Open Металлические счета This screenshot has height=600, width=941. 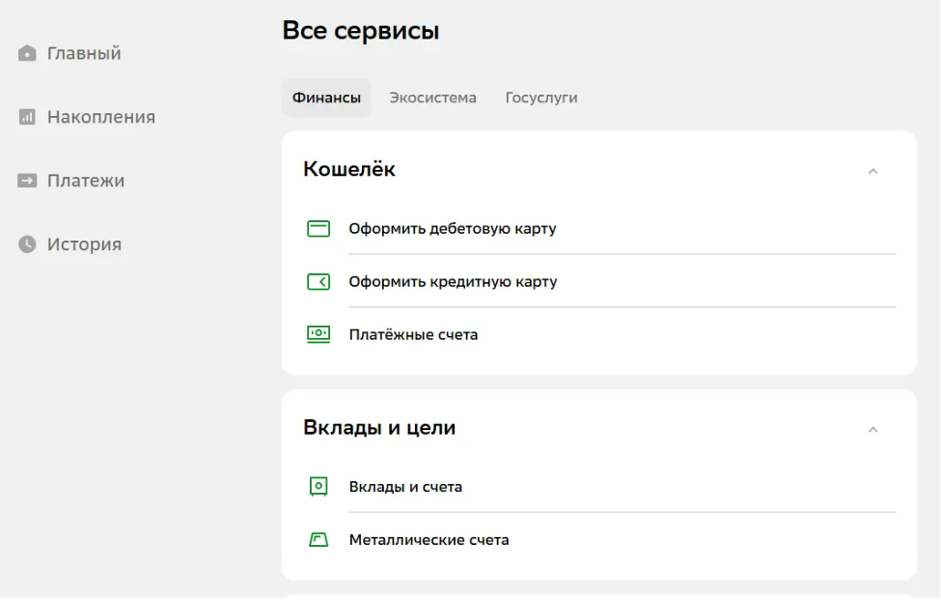tap(428, 539)
